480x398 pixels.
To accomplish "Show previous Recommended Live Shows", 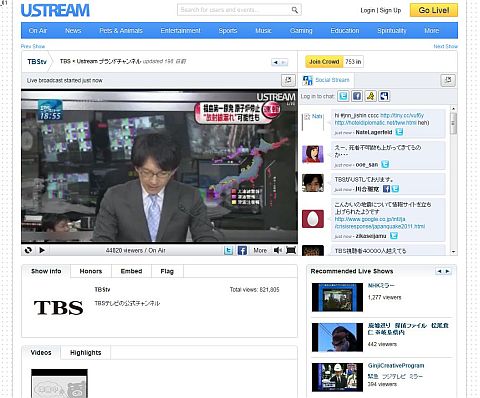I will click(x=439, y=271).
